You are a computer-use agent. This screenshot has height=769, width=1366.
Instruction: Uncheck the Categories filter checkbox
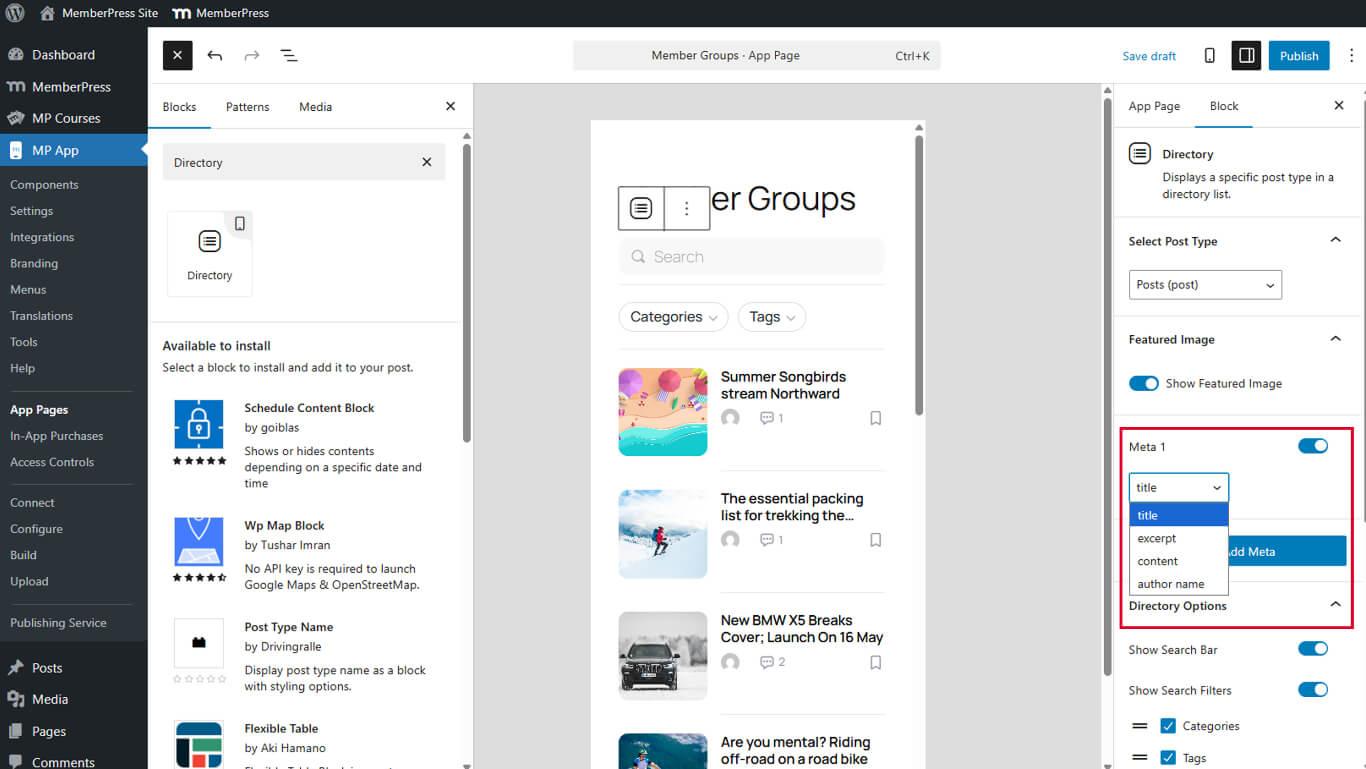1168,726
